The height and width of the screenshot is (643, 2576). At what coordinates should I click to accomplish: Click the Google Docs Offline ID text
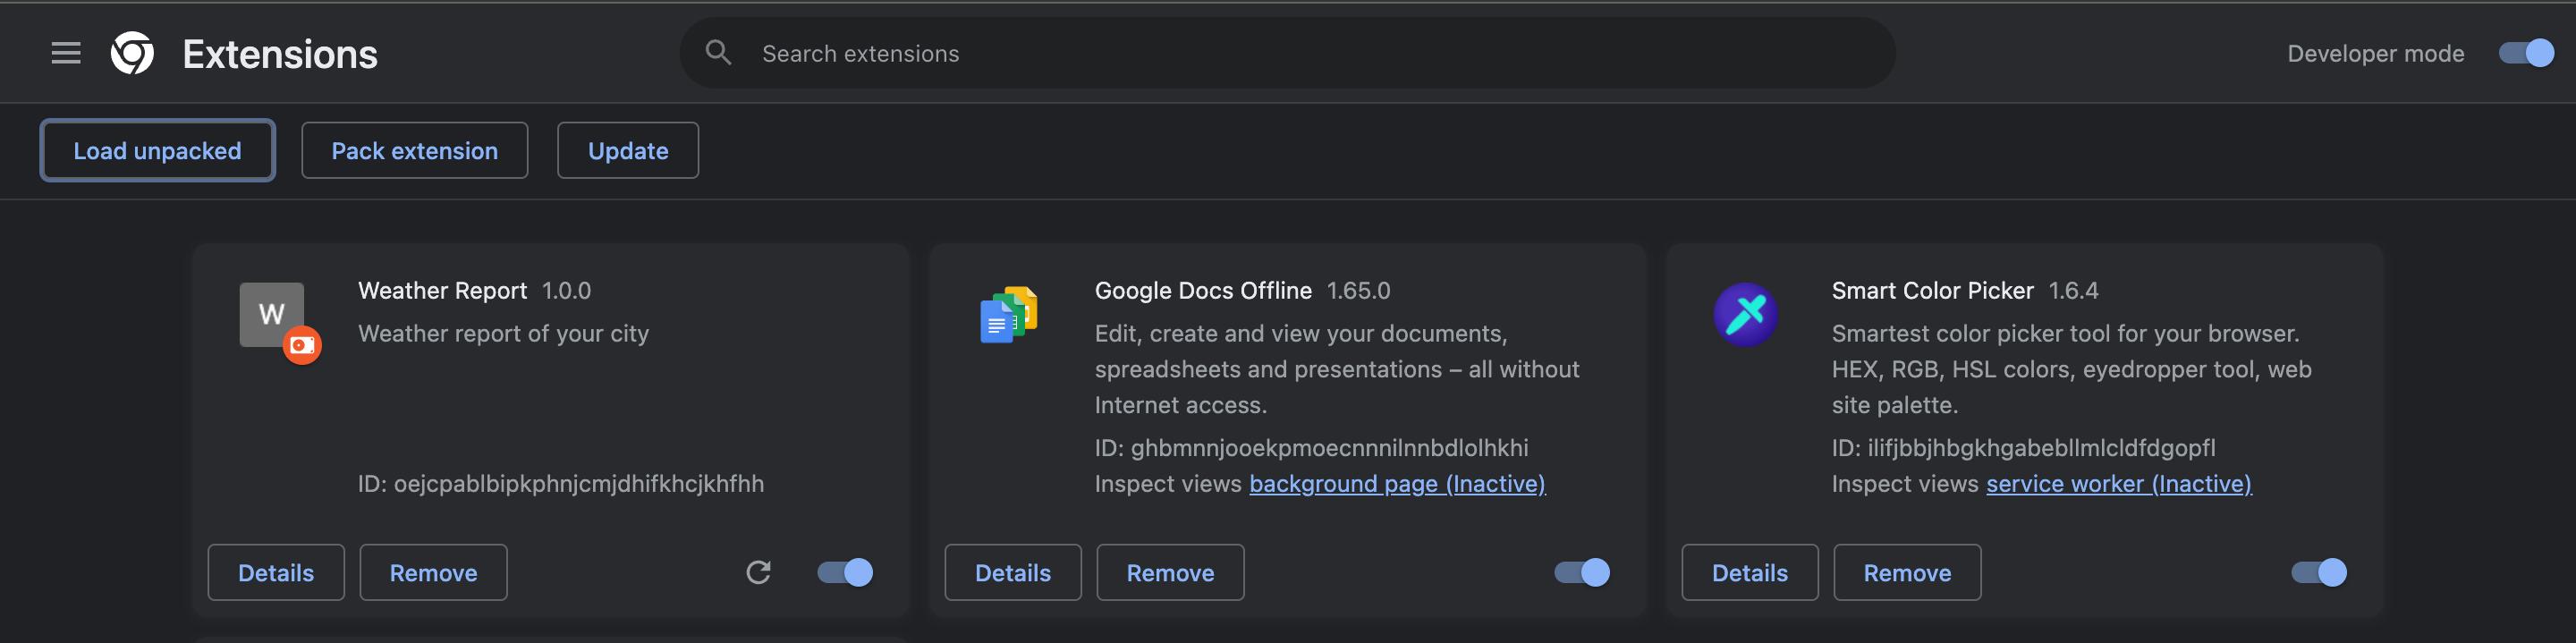[x=1312, y=448]
